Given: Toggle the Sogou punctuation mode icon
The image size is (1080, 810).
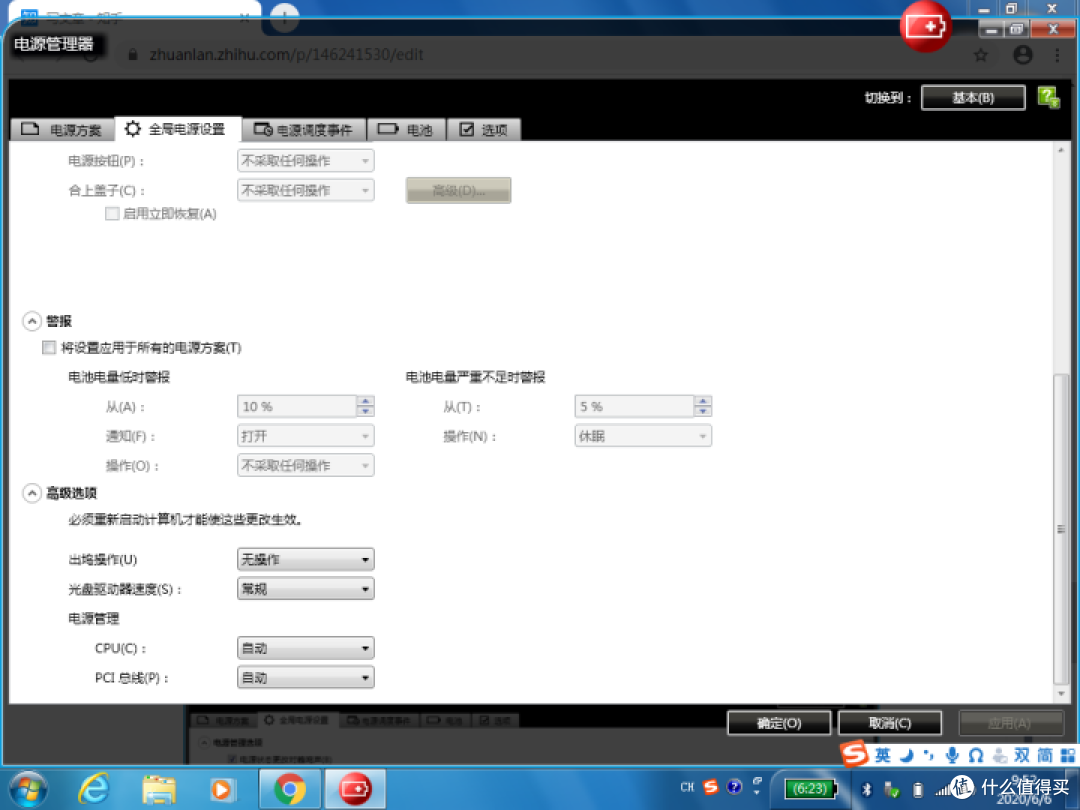Looking at the screenshot, I should (929, 756).
